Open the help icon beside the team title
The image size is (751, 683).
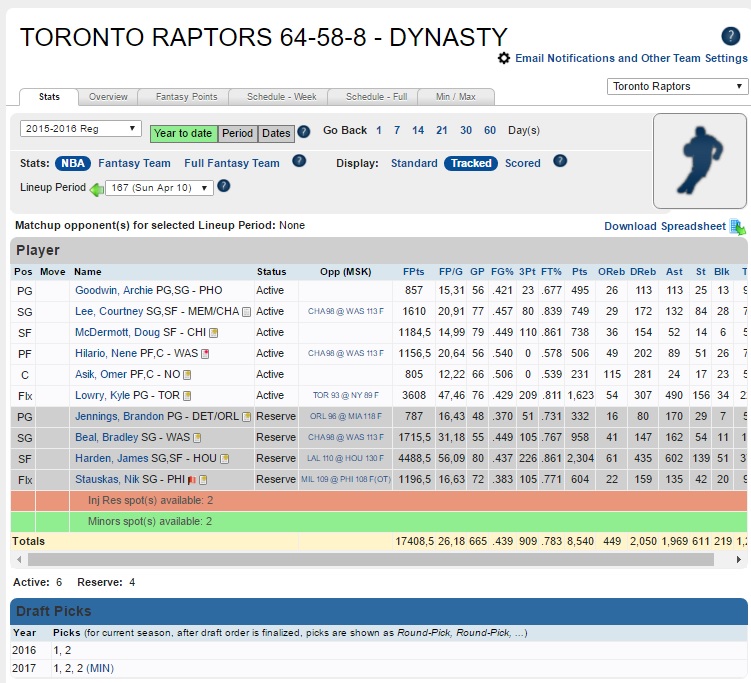[730, 36]
